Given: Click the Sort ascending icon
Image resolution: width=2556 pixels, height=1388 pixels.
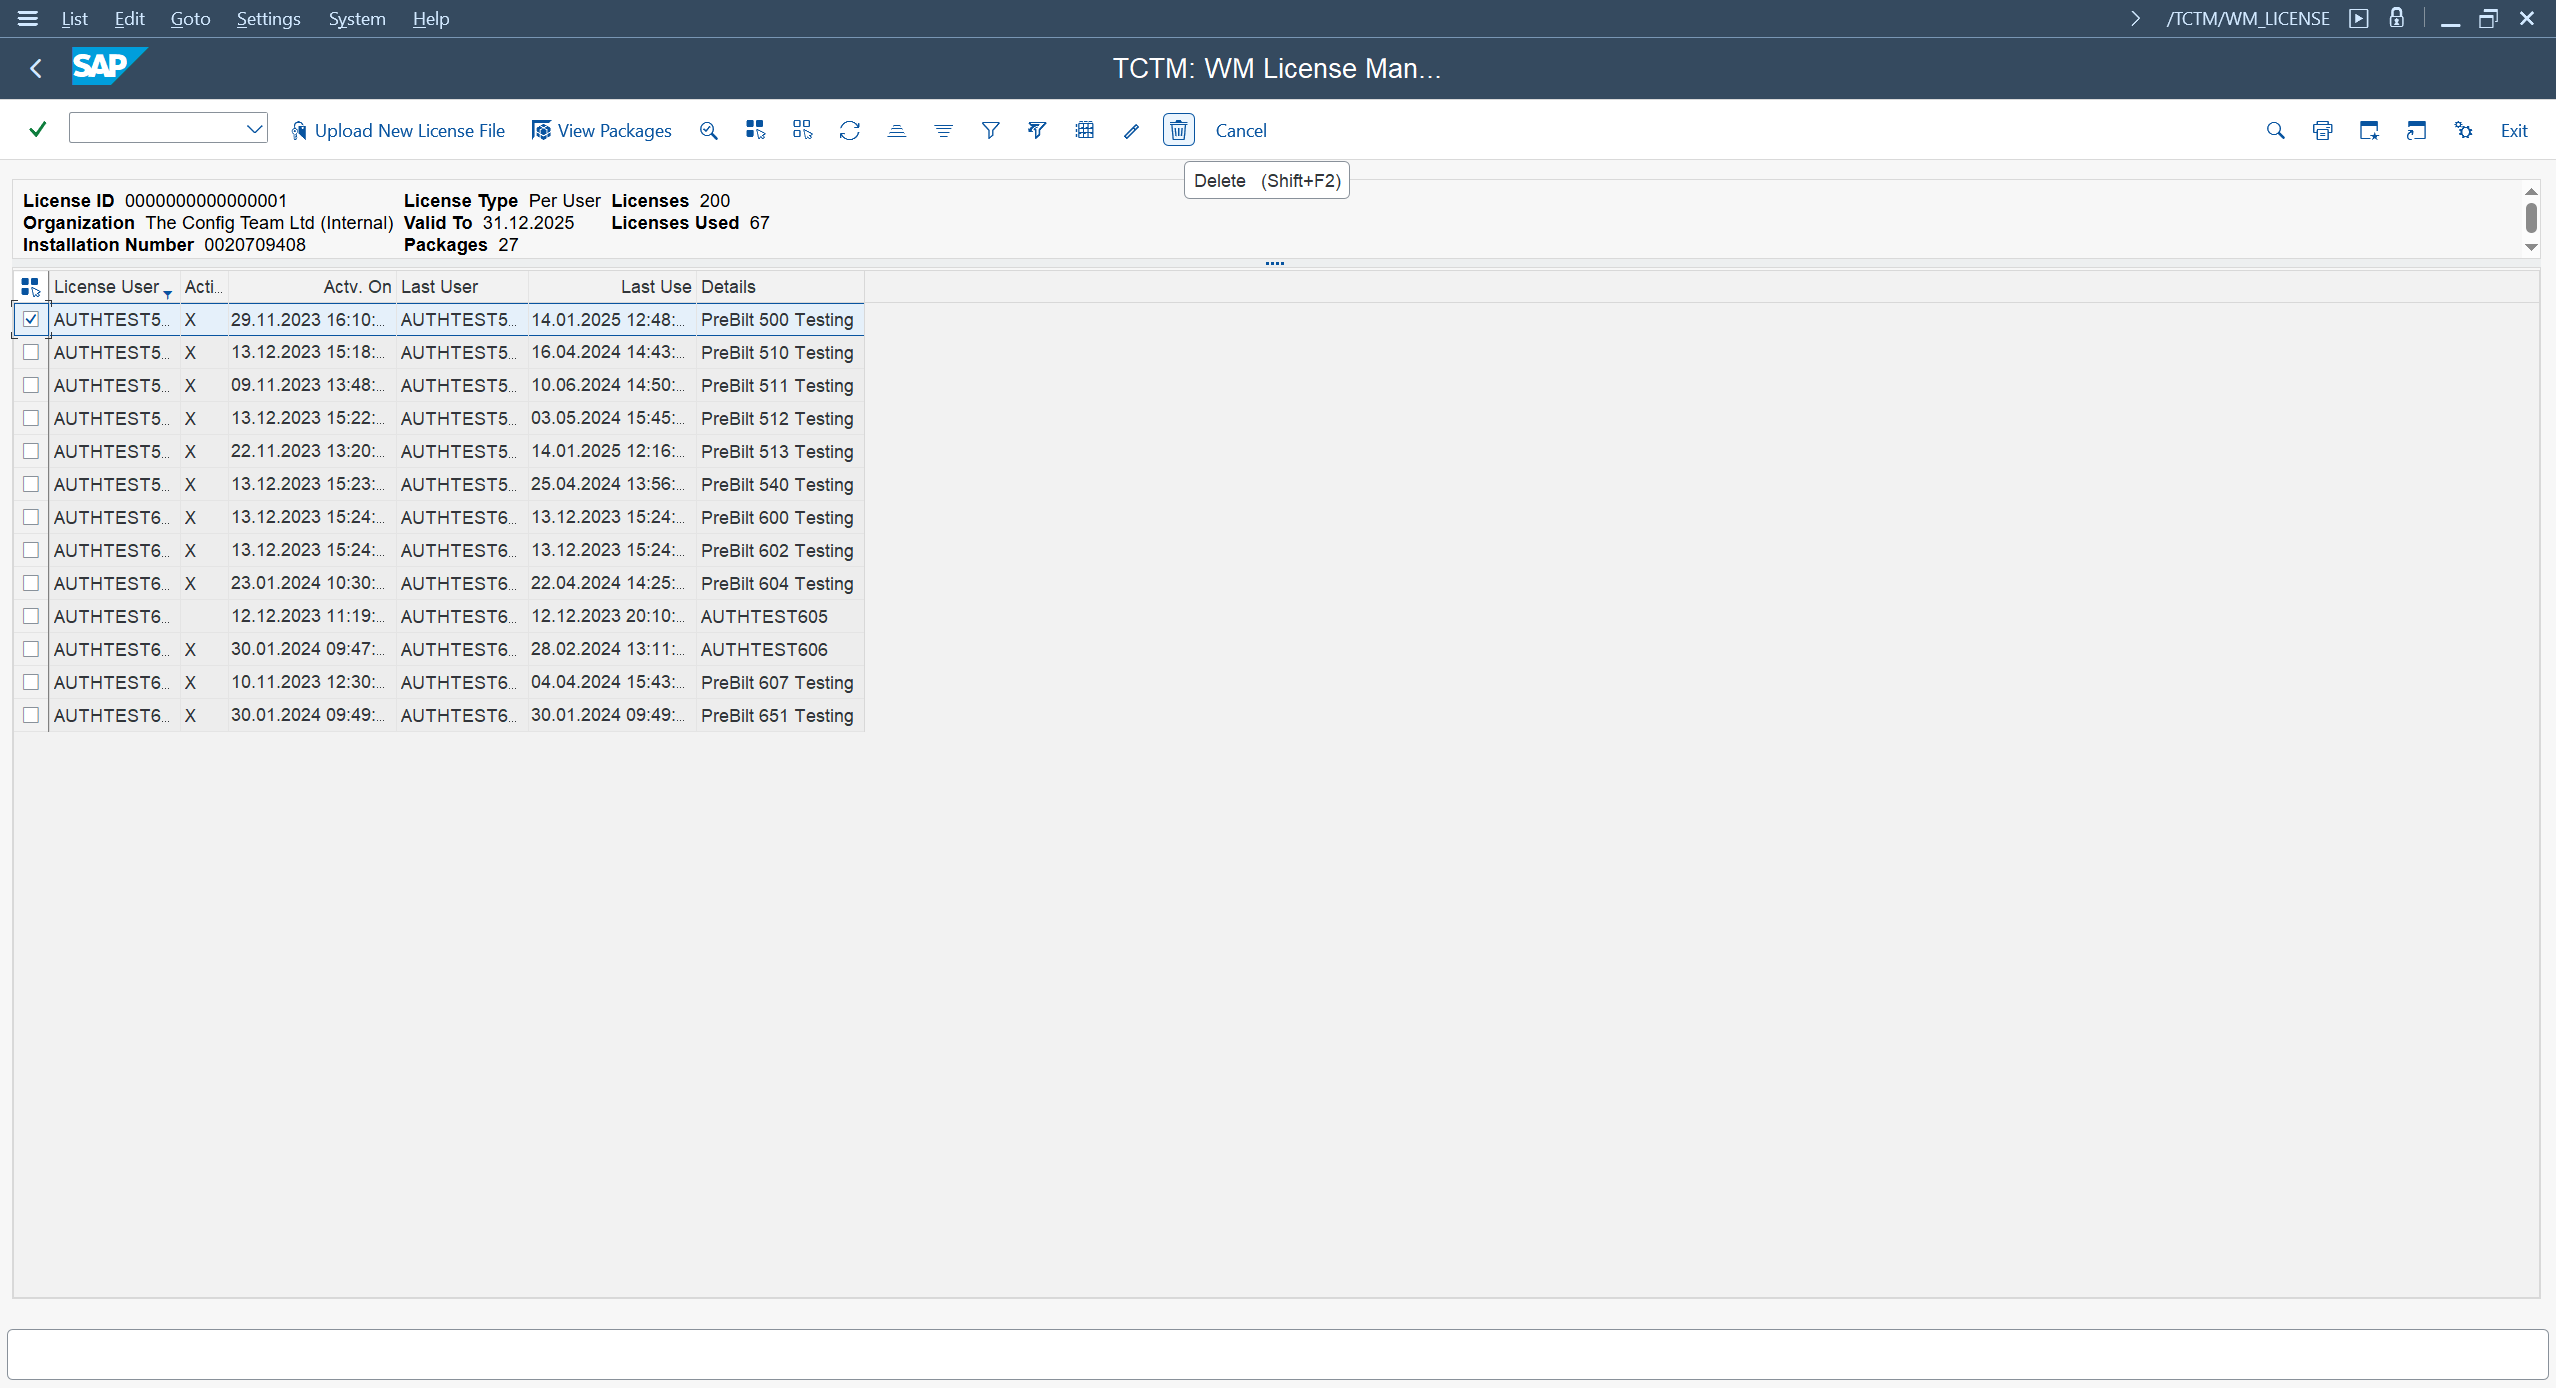Looking at the screenshot, I should tap(896, 130).
